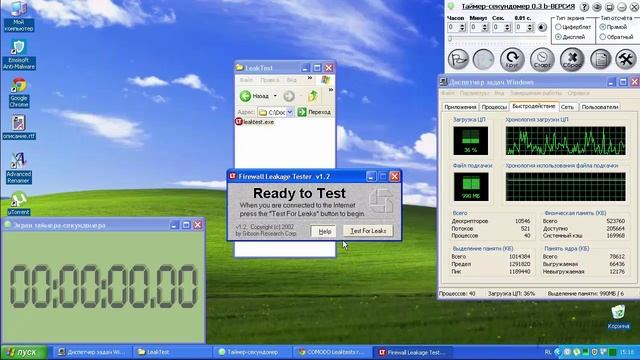Viewport: 640px width, 360px height.
Task: Select Advanced Renamer desktop icon
Action: tap(19, 168)
